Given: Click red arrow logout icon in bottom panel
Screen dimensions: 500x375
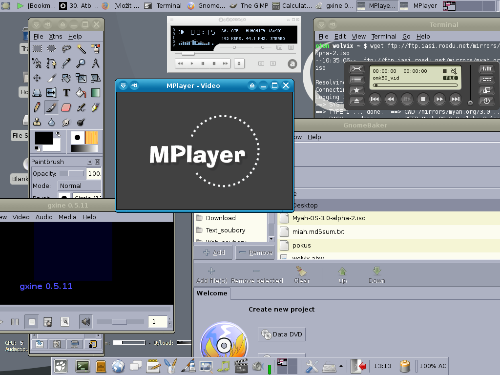Looking at the screenshot, I should tap(358, 366).
